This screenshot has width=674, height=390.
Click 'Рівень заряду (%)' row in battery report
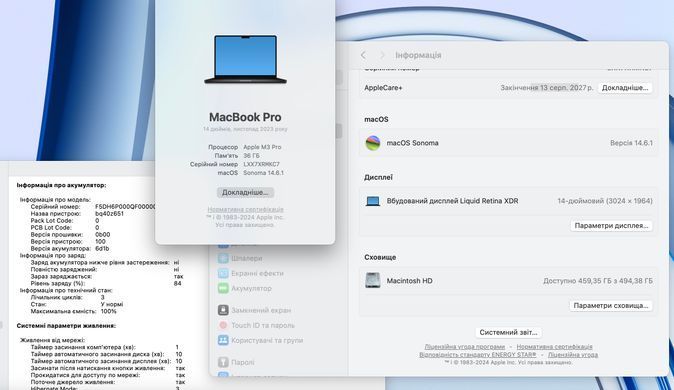tap(106, 283)
